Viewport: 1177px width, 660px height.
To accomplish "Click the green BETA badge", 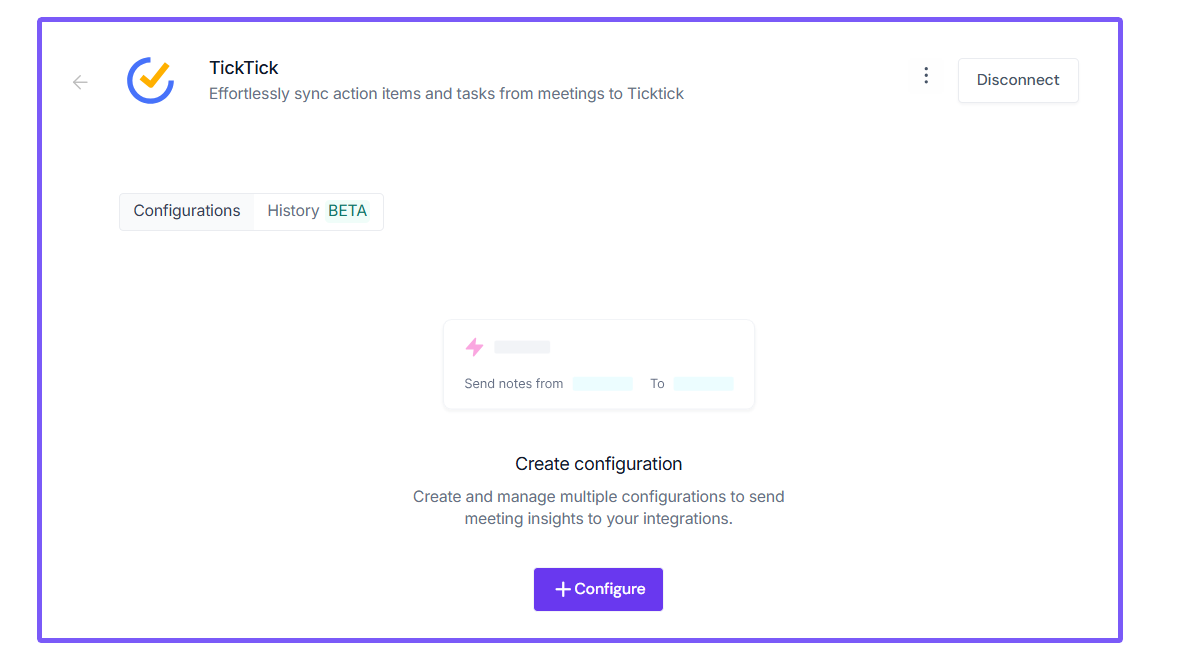I will (348, 211).
